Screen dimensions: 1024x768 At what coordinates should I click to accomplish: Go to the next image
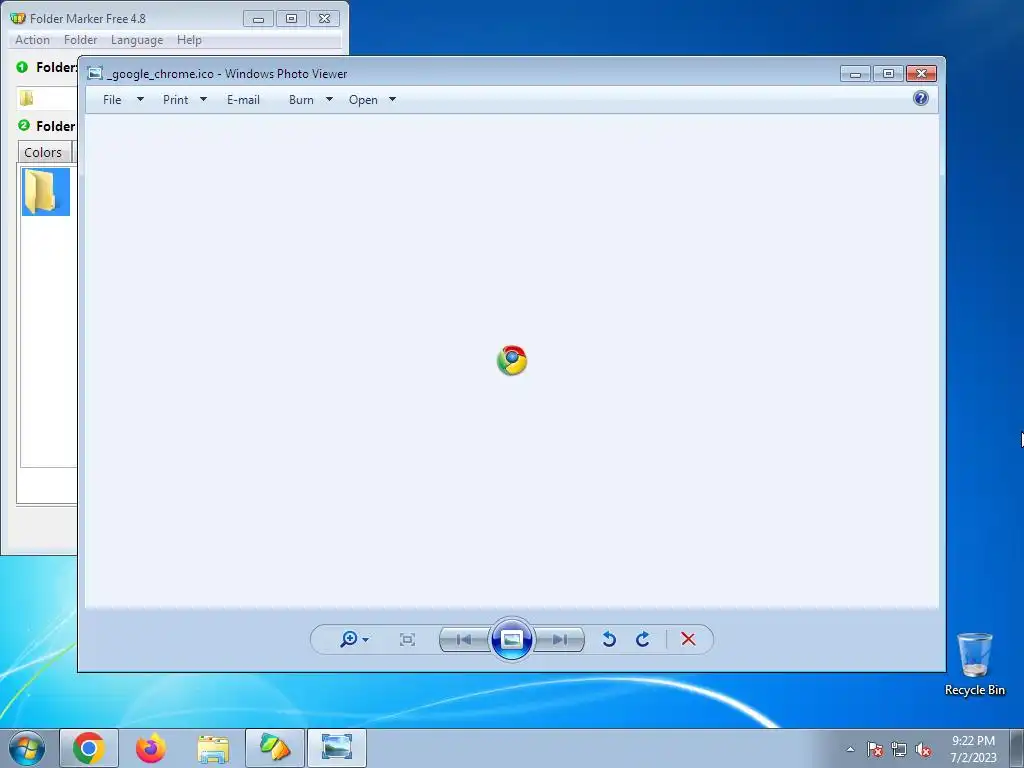559,639
